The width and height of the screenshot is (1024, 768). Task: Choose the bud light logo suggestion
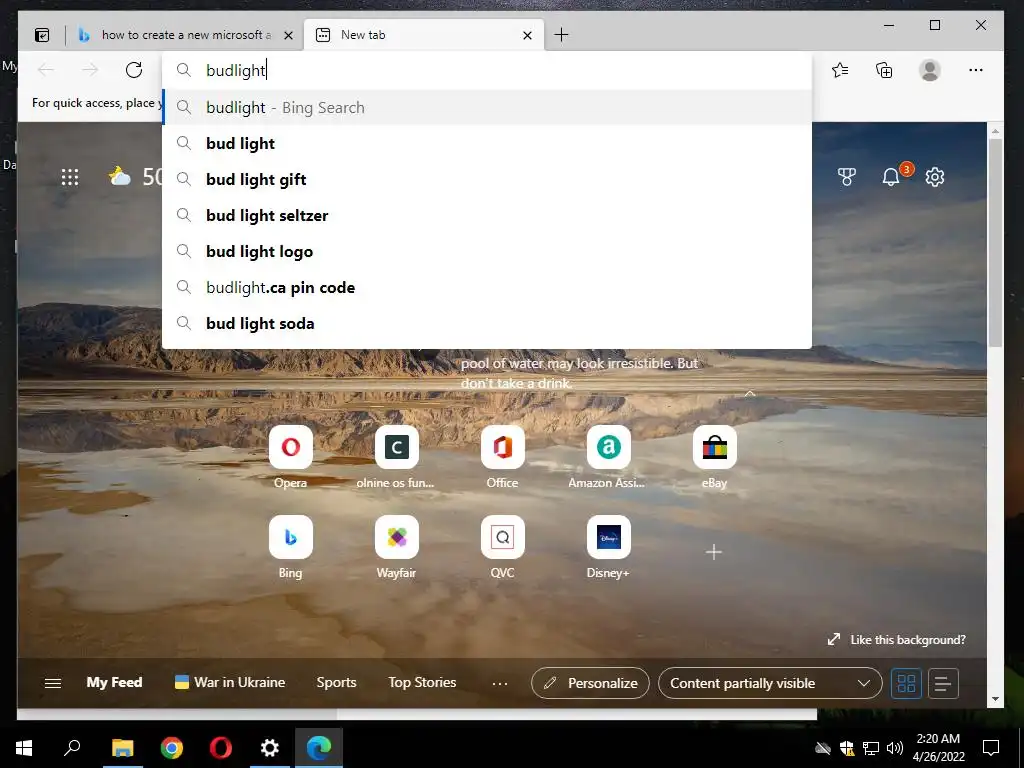pyautogui.click(x=487, y=251)
